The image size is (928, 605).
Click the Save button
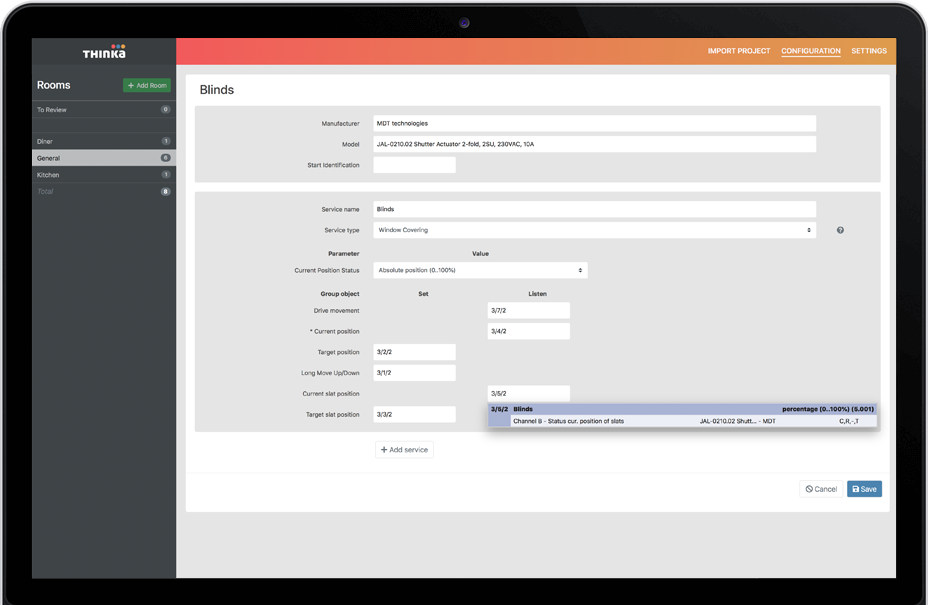click(x=864, y=489)
